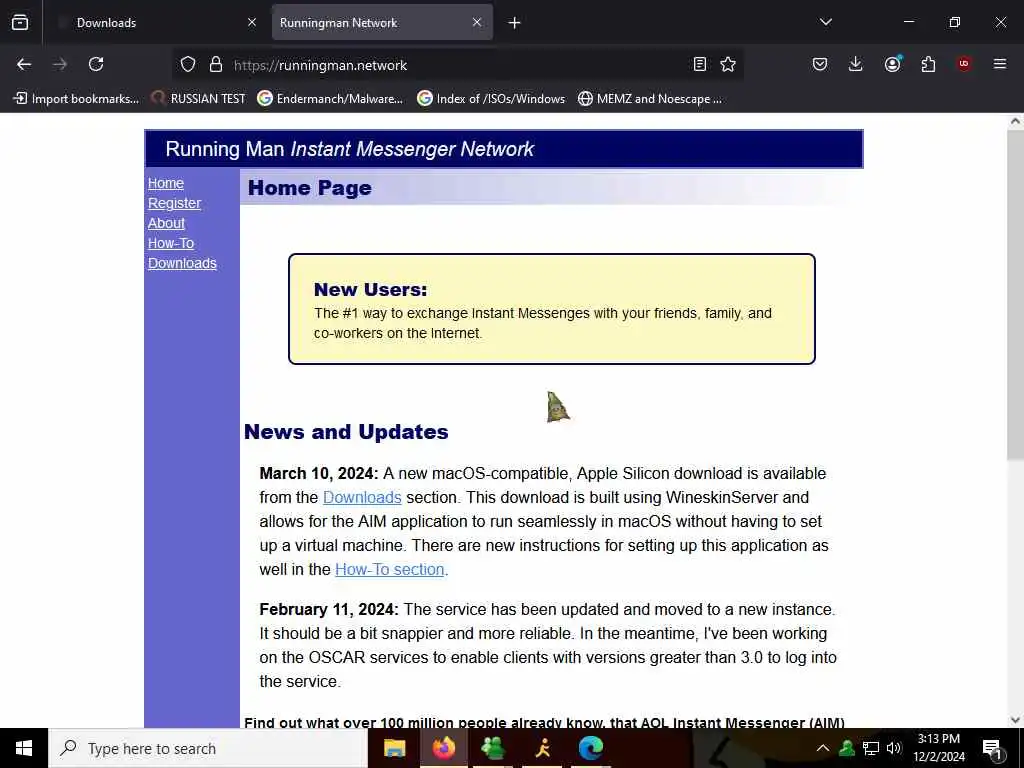
Task: Switch to Firefox in the taskbar
Action: [443, 748]
